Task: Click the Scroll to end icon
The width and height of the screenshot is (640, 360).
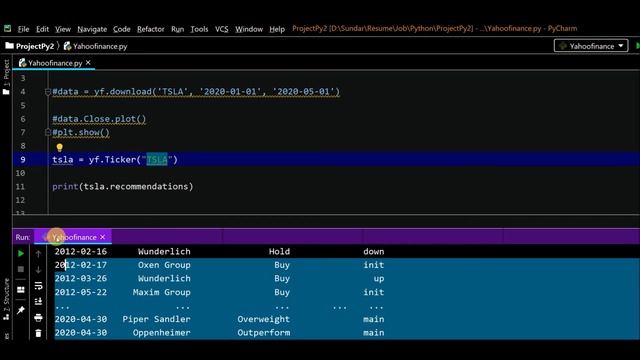Action: coord(38,302)
